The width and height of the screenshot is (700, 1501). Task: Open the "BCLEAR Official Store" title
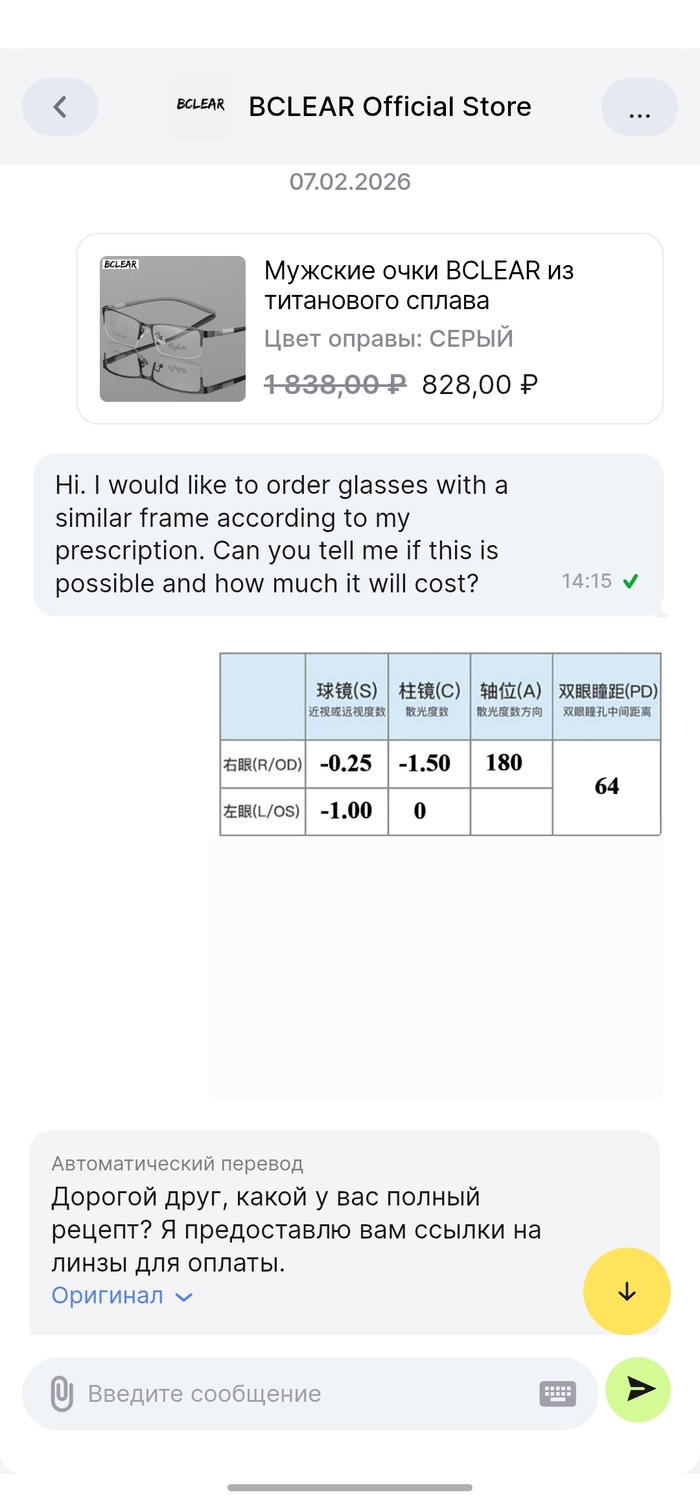[390, 107]
